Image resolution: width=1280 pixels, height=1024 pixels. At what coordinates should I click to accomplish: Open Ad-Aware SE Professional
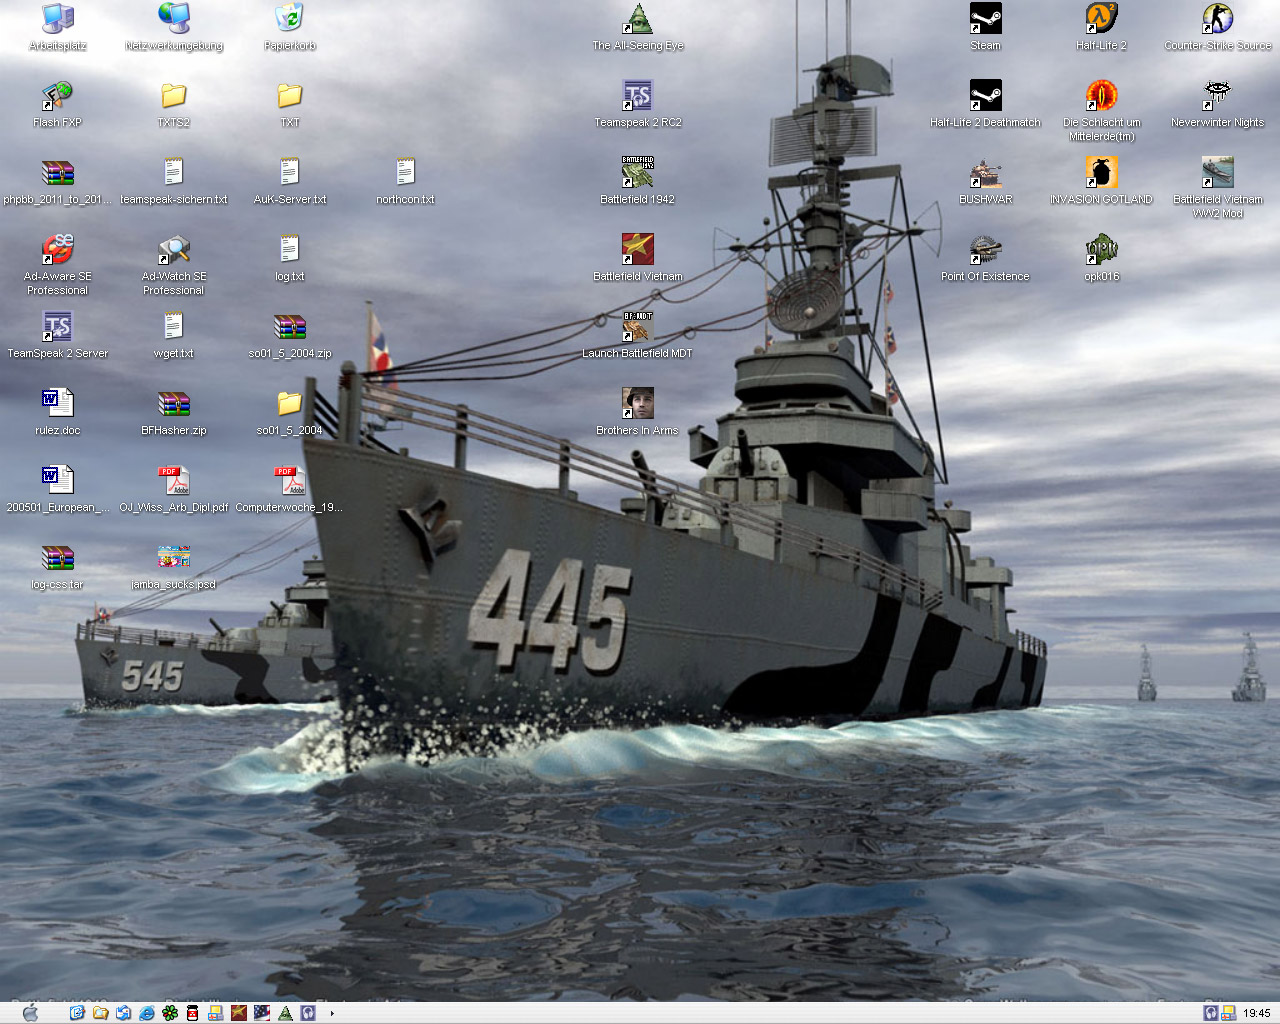(58, 265)
